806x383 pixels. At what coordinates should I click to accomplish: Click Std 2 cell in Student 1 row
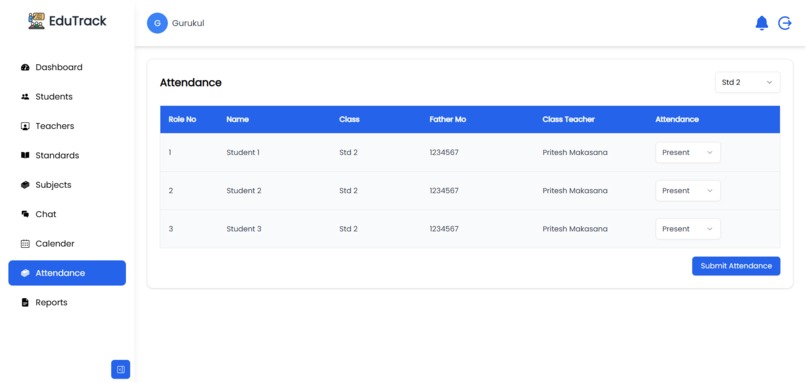(x=348, y=153)
